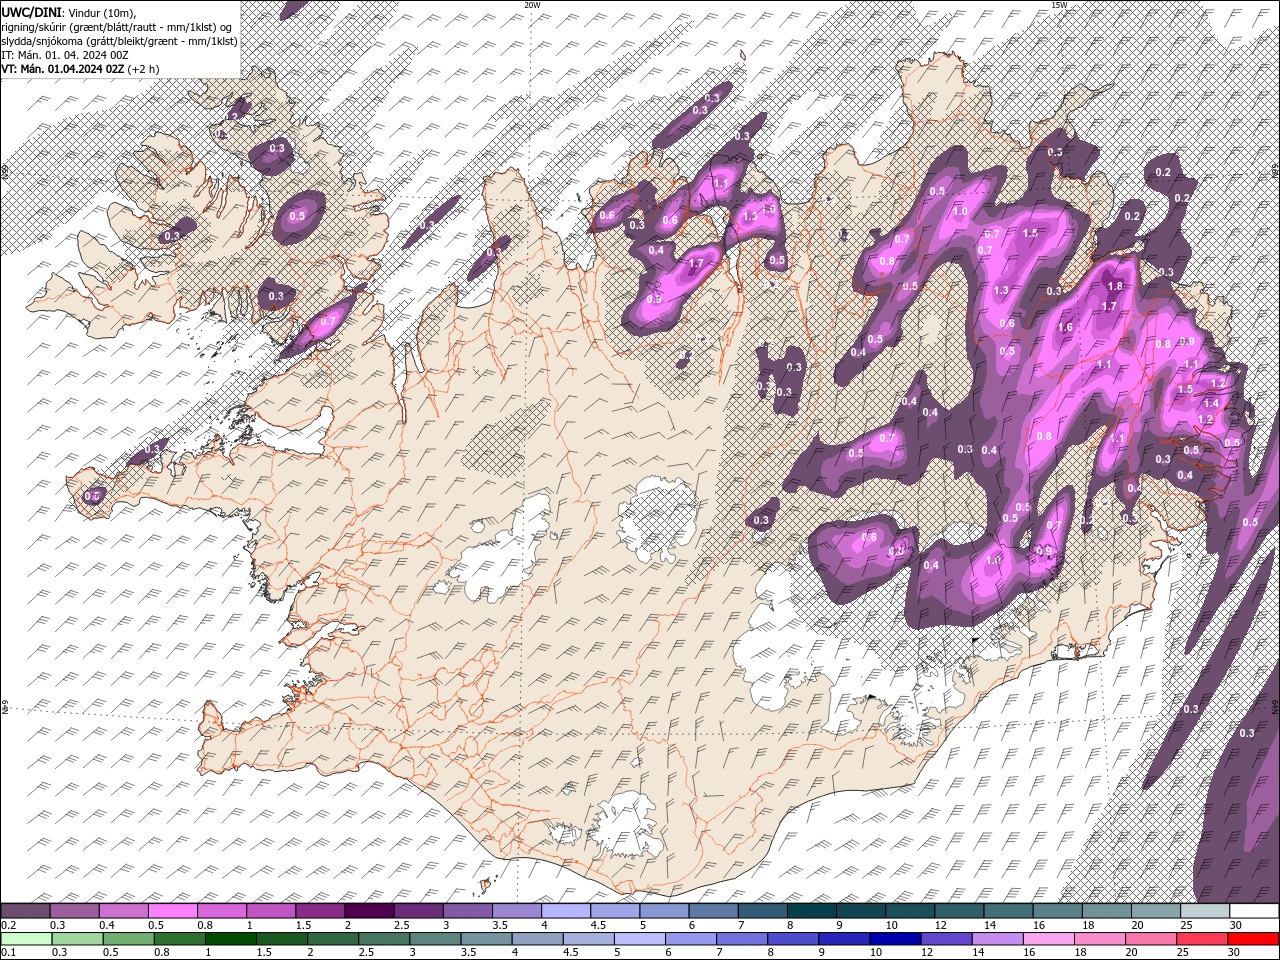Click upper legend swatch between 6 and 7

click(x=713, y=911)
